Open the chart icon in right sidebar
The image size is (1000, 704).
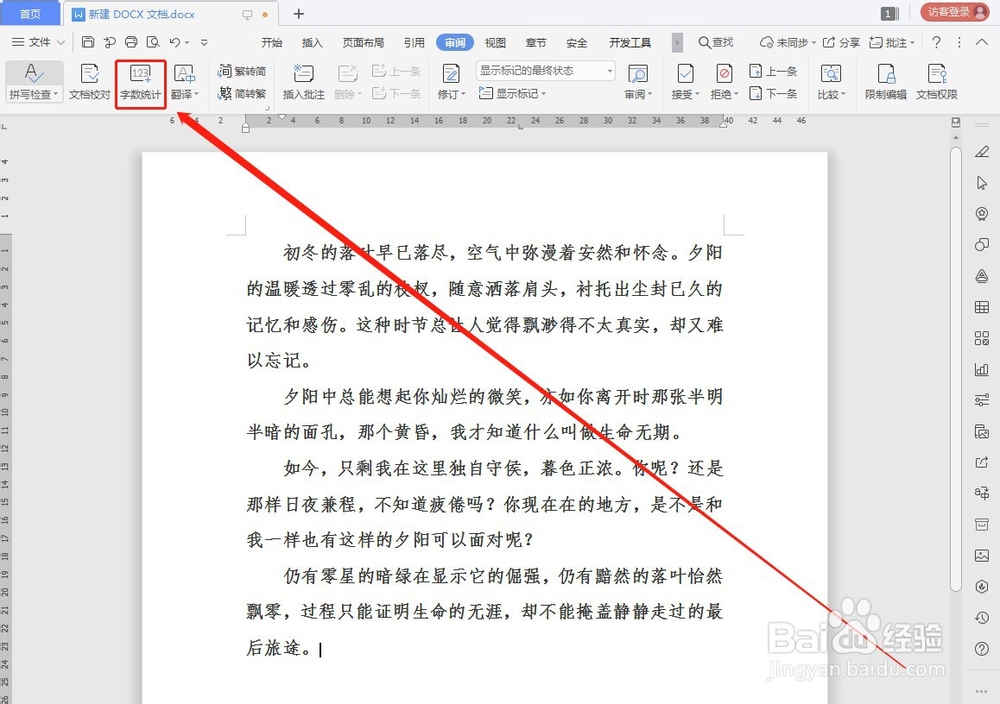pyautogui.click(x=982, y=371)
